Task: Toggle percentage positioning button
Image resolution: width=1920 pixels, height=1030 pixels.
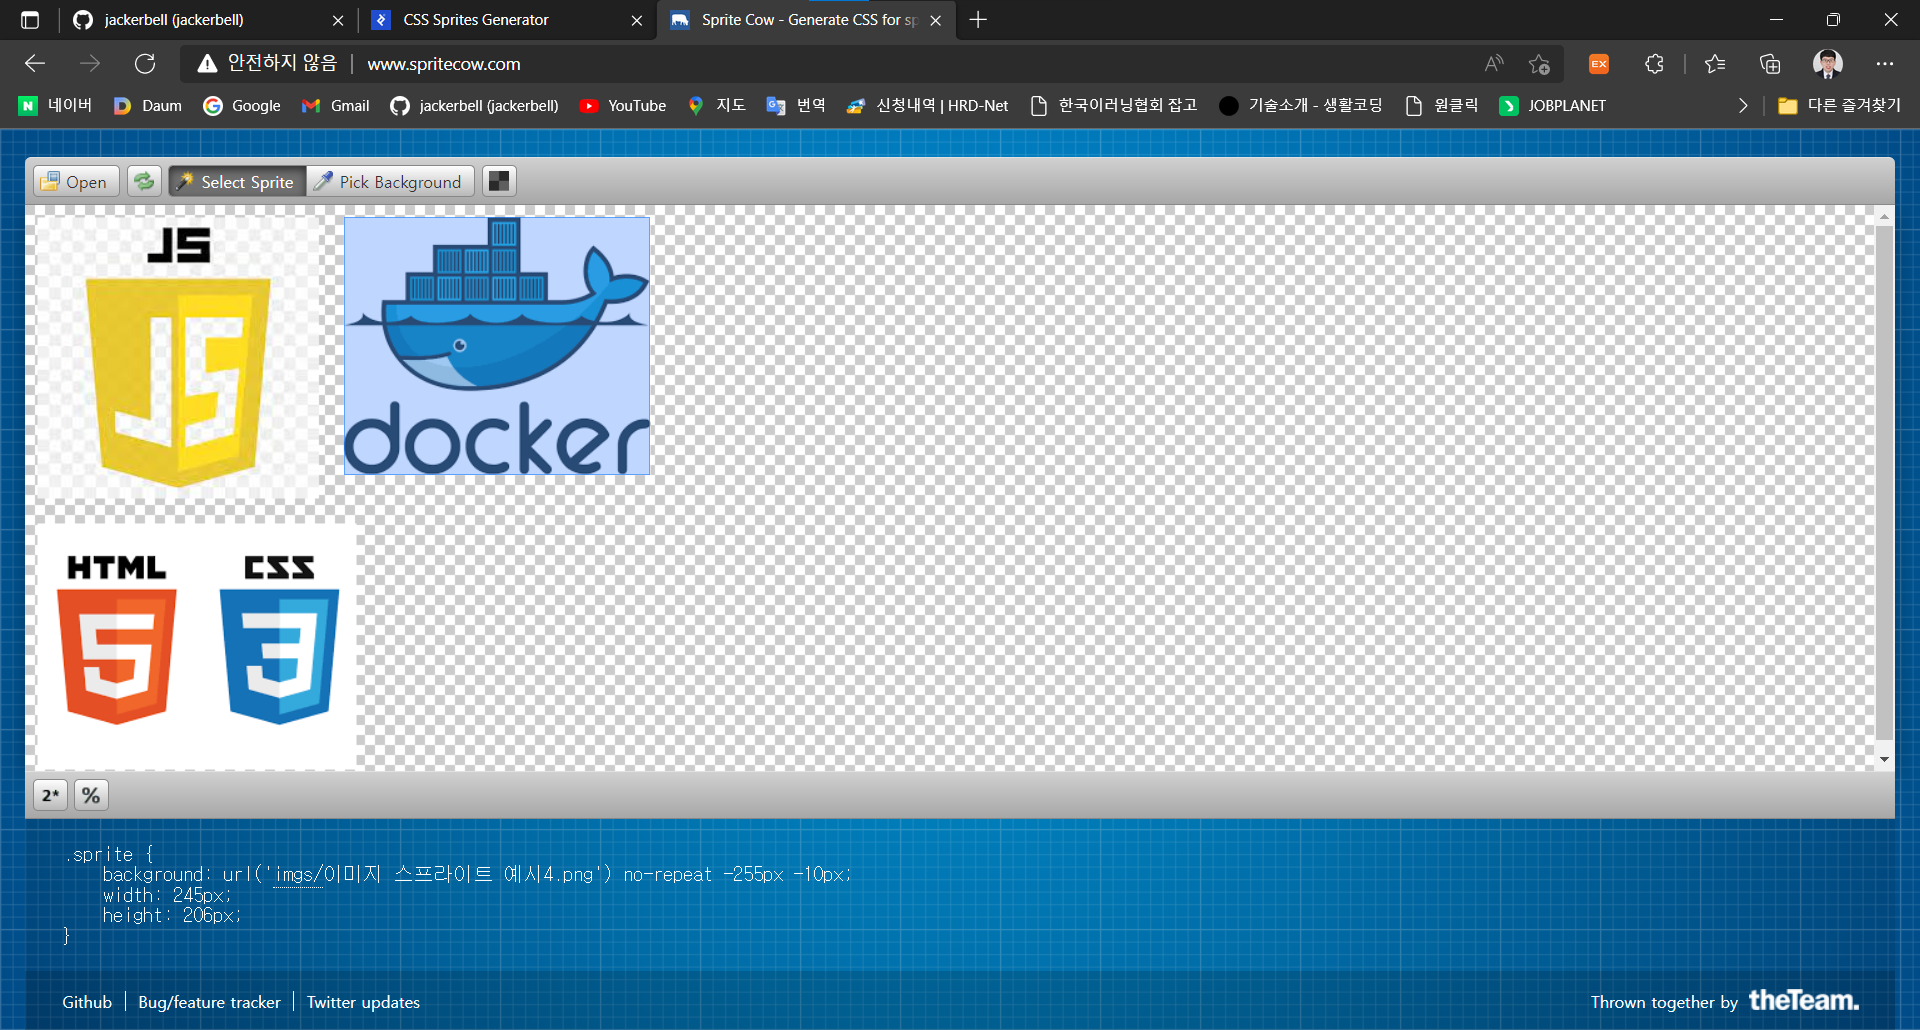Action: (x=91, y=795)
